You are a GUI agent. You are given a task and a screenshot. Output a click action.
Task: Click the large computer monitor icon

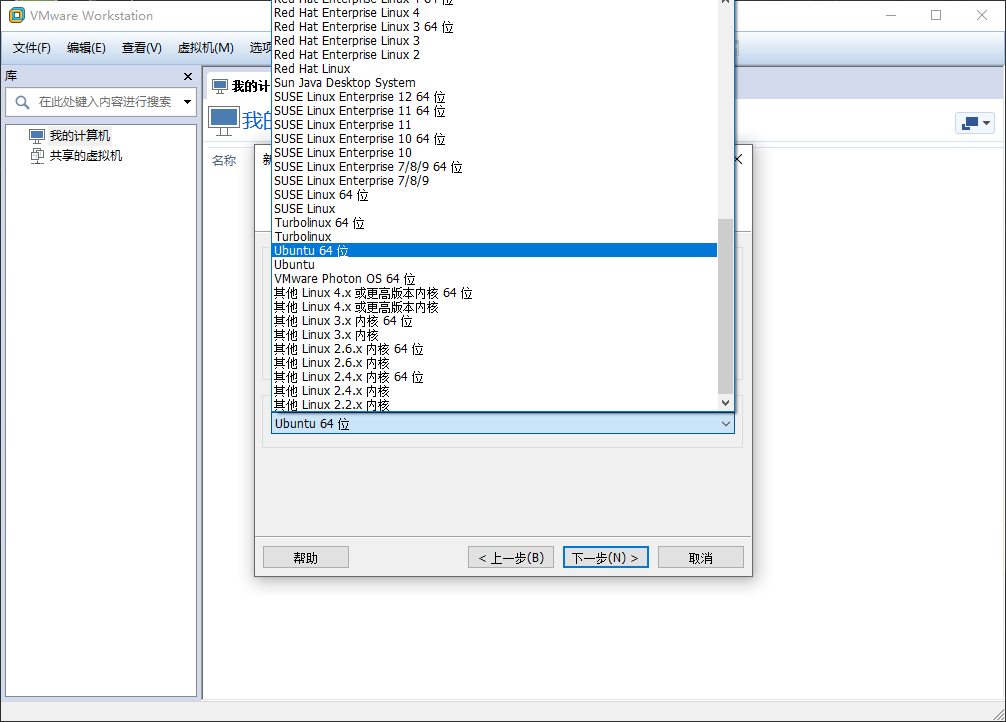tap(224, 121)
